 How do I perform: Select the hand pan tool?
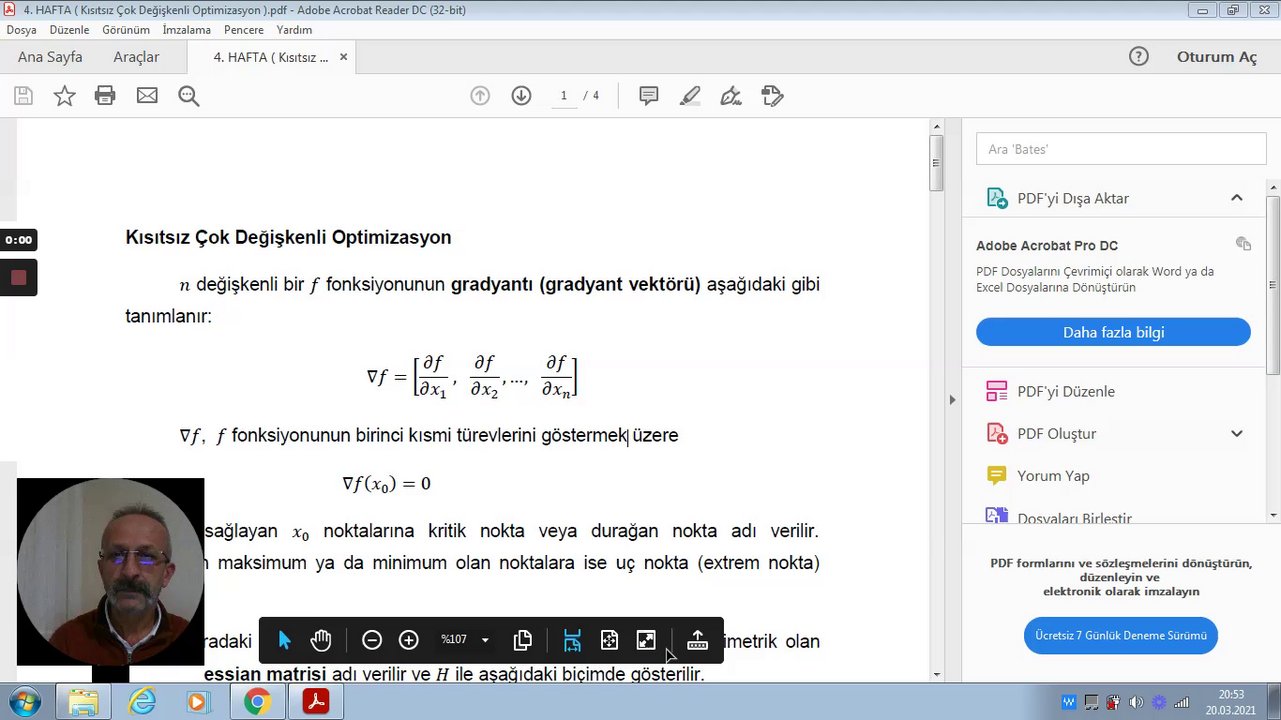(320, 640)
